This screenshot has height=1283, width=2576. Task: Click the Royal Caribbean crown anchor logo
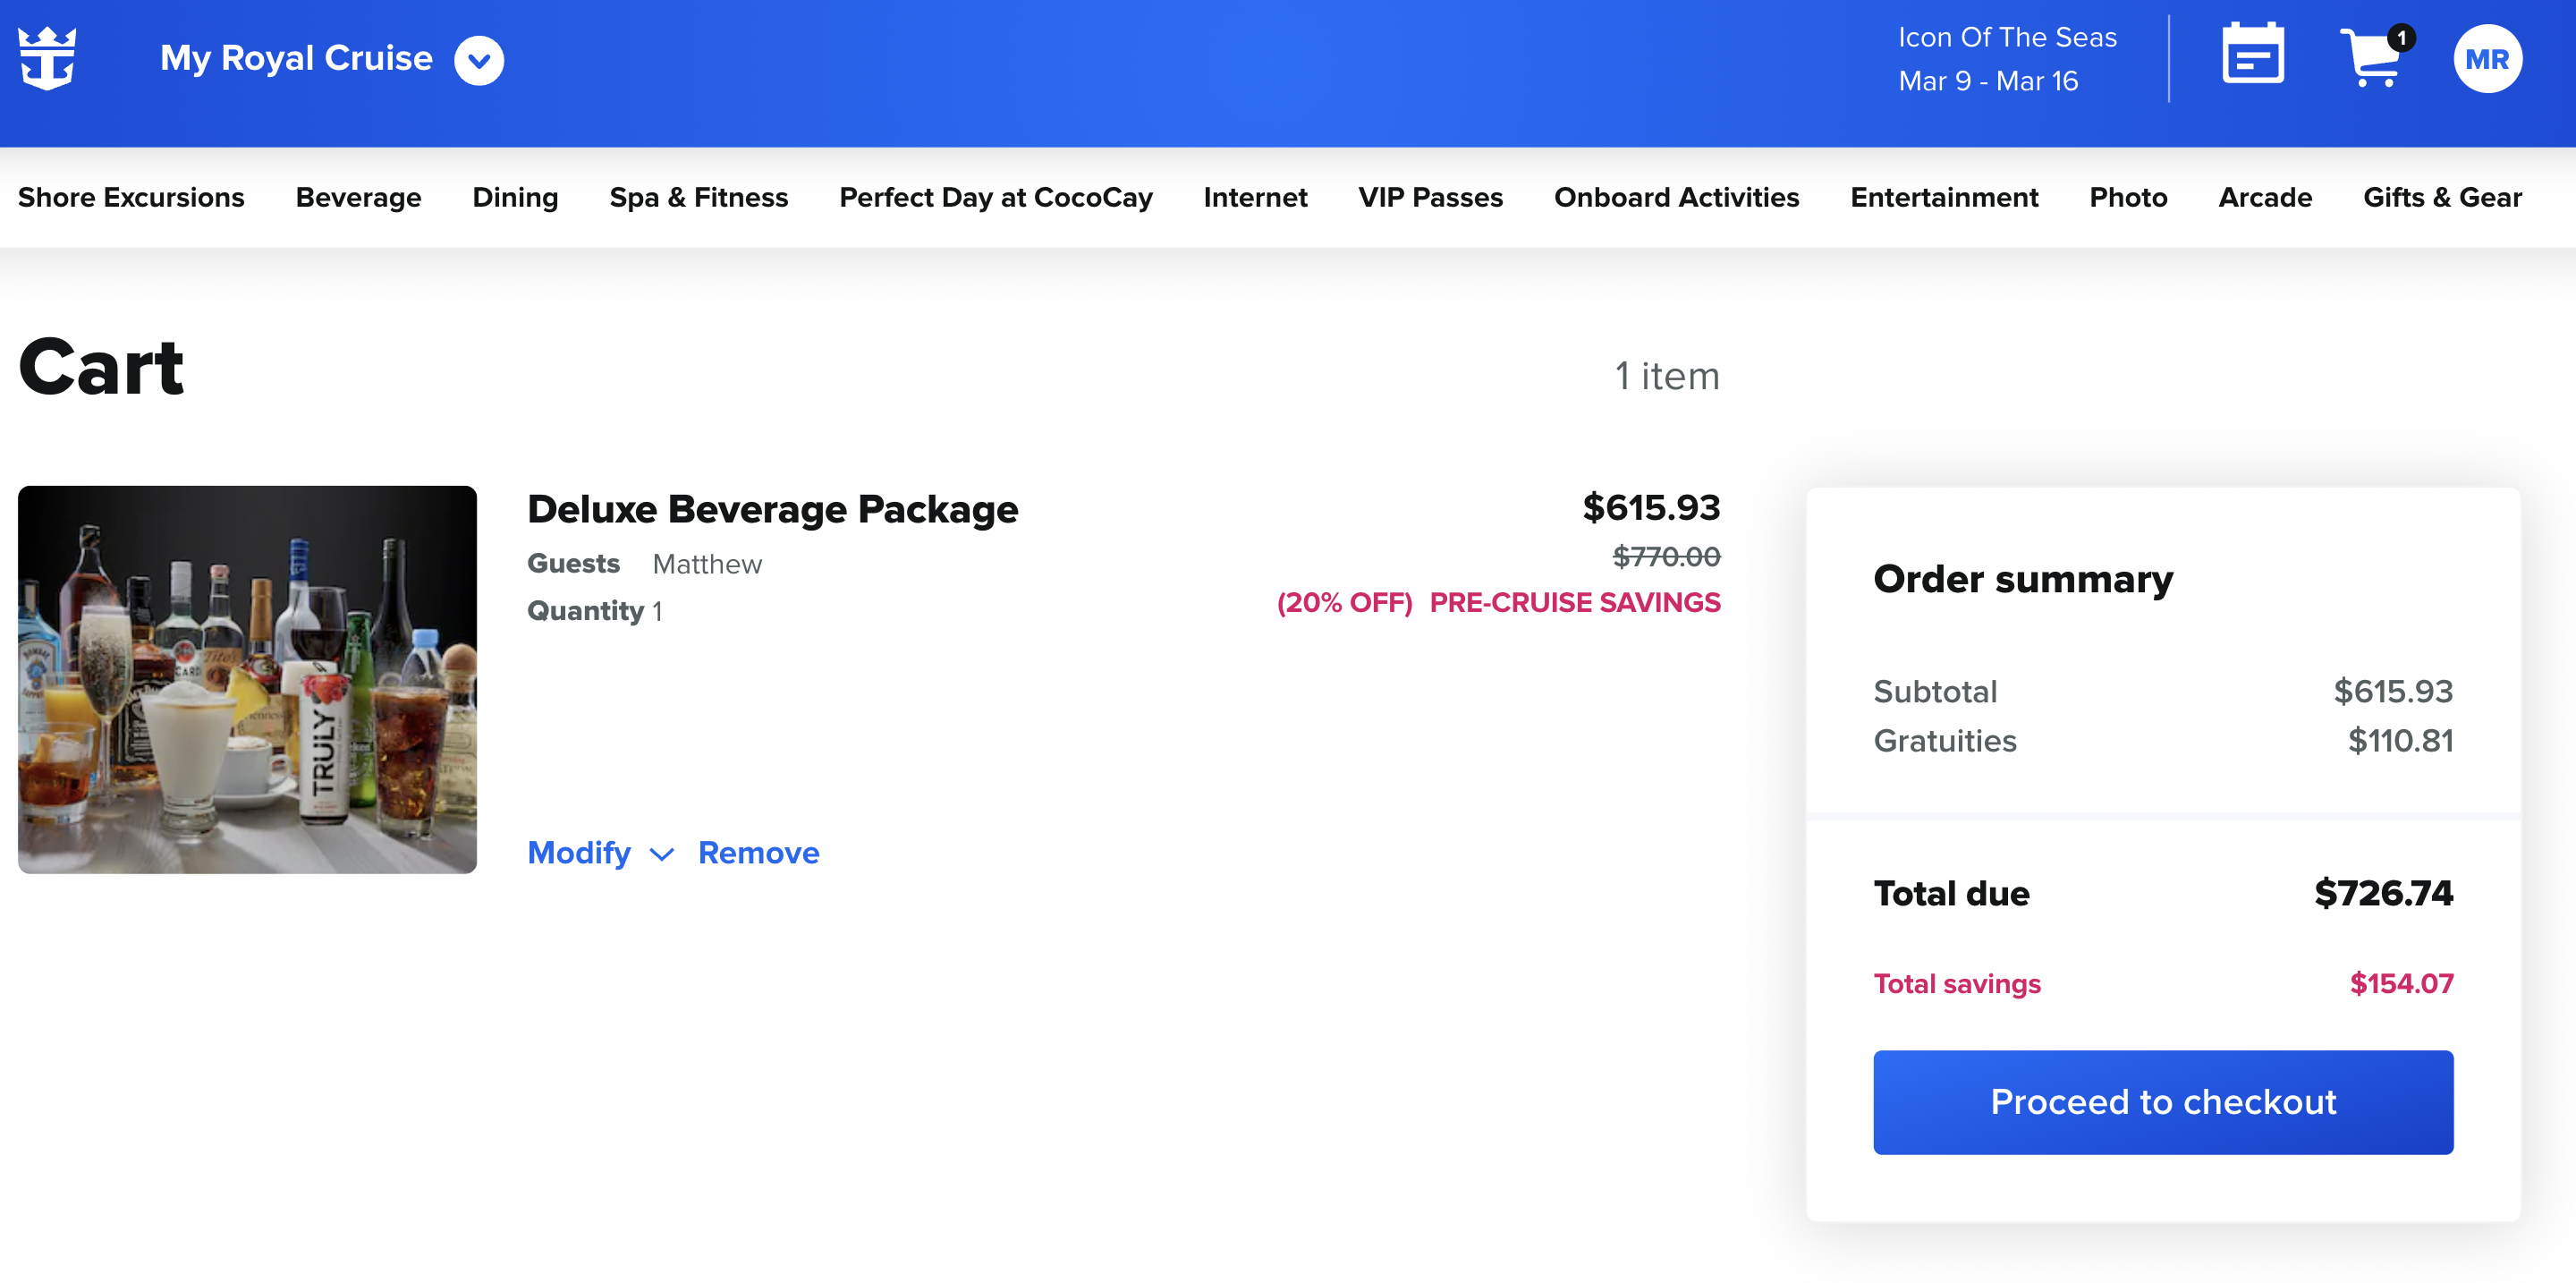tap(47, 58)
